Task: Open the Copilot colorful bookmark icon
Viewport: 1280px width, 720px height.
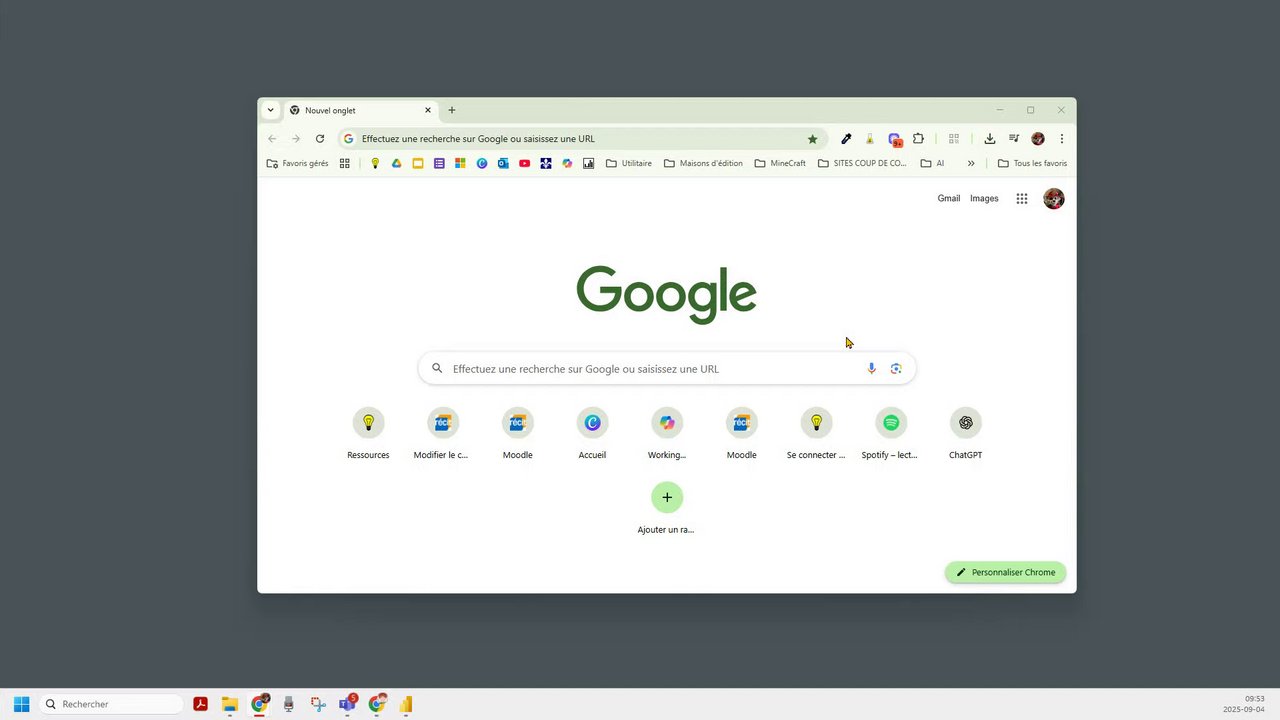Action: tap(567, 163)
